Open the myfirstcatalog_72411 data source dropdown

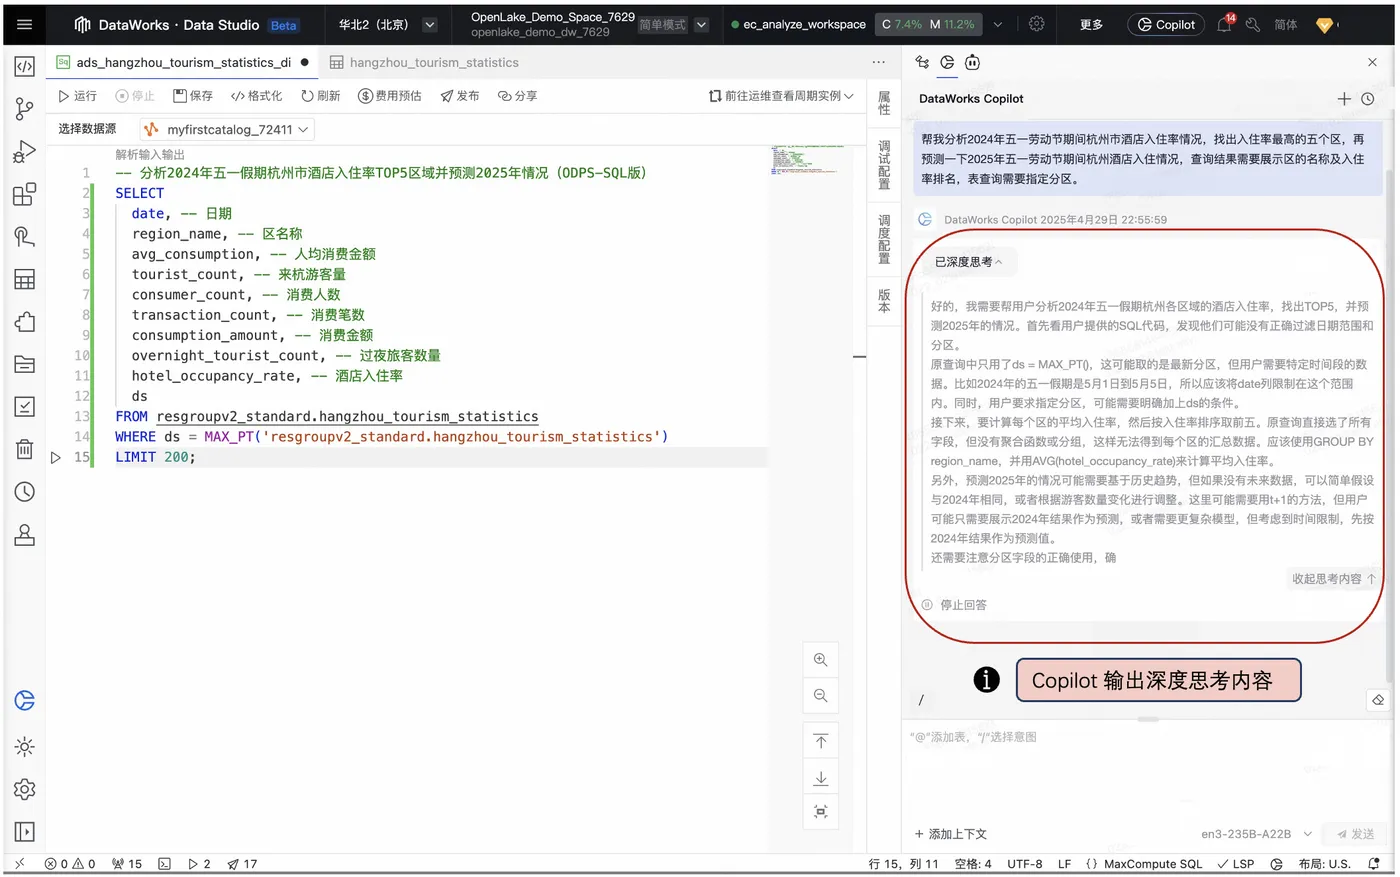coord(227,129)
